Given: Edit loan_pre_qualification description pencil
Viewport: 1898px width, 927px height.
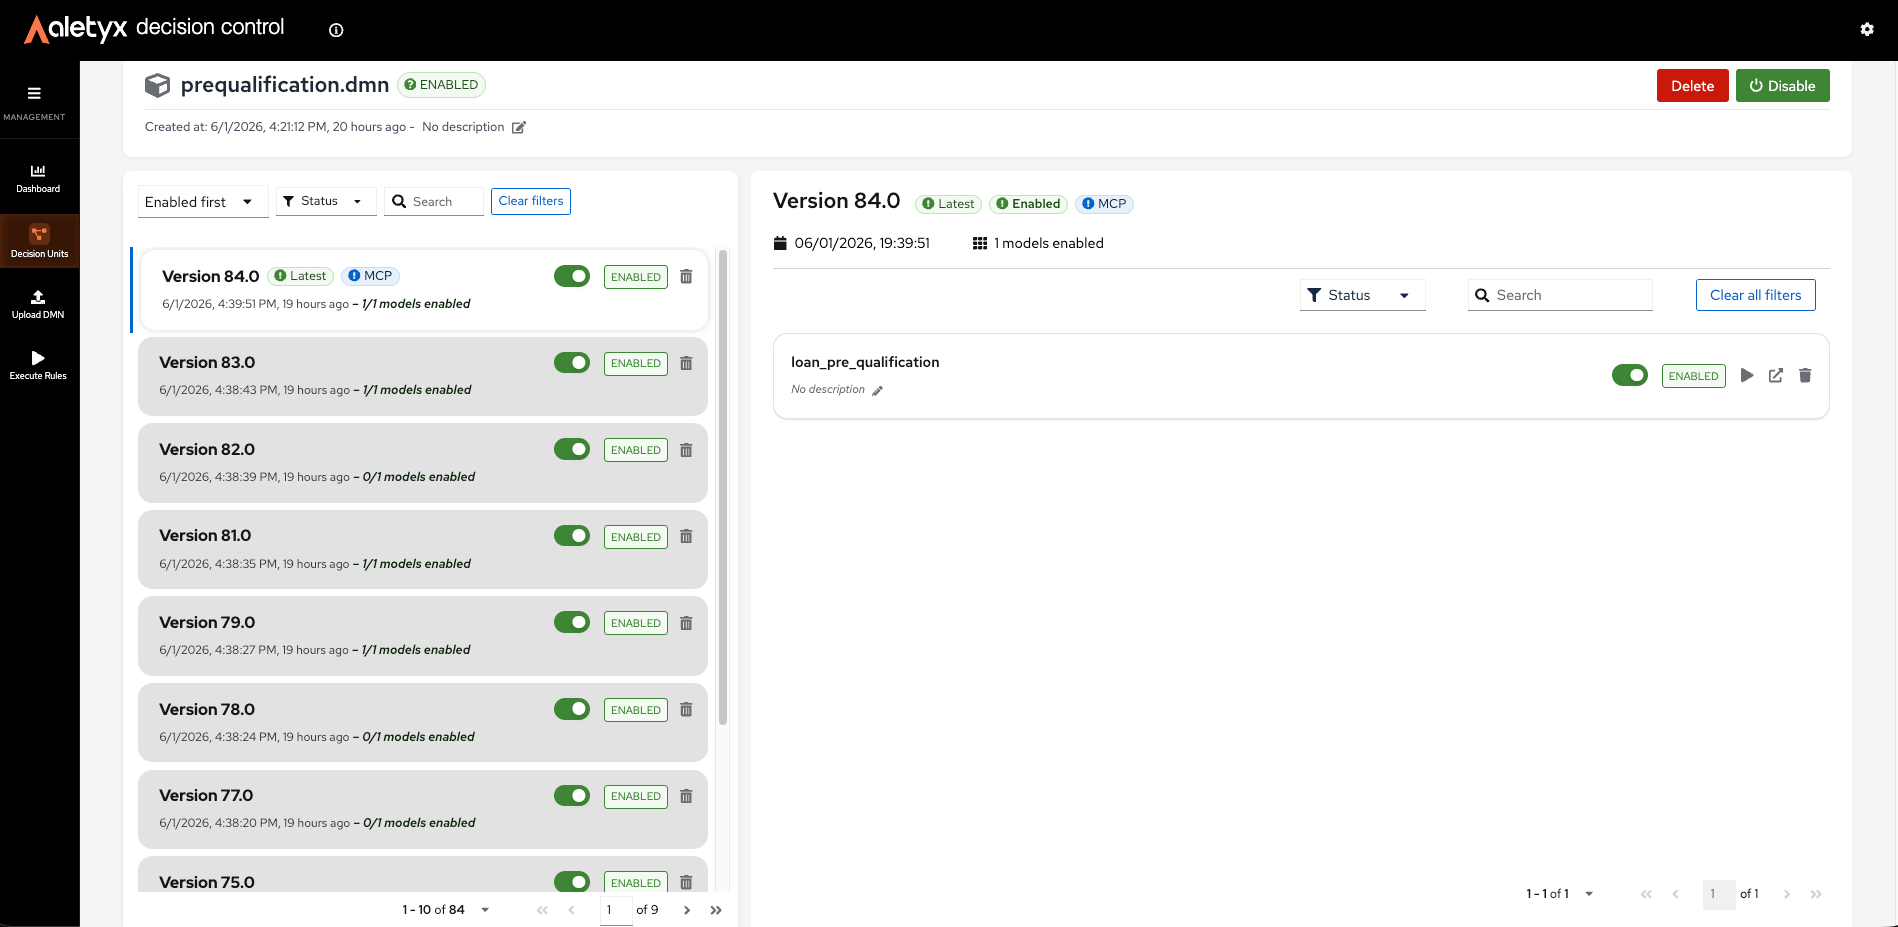Looking at the screenshot, I should [x=877, y=391].
